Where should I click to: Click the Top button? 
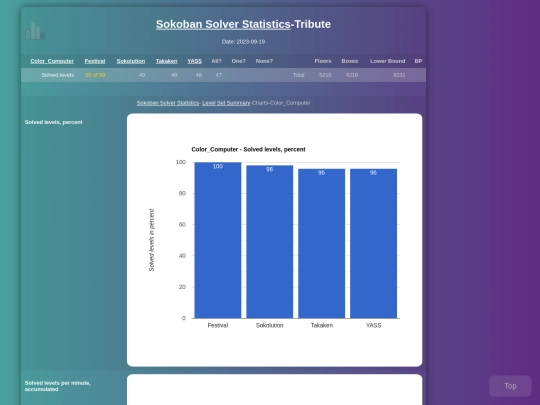coord(510,386)
